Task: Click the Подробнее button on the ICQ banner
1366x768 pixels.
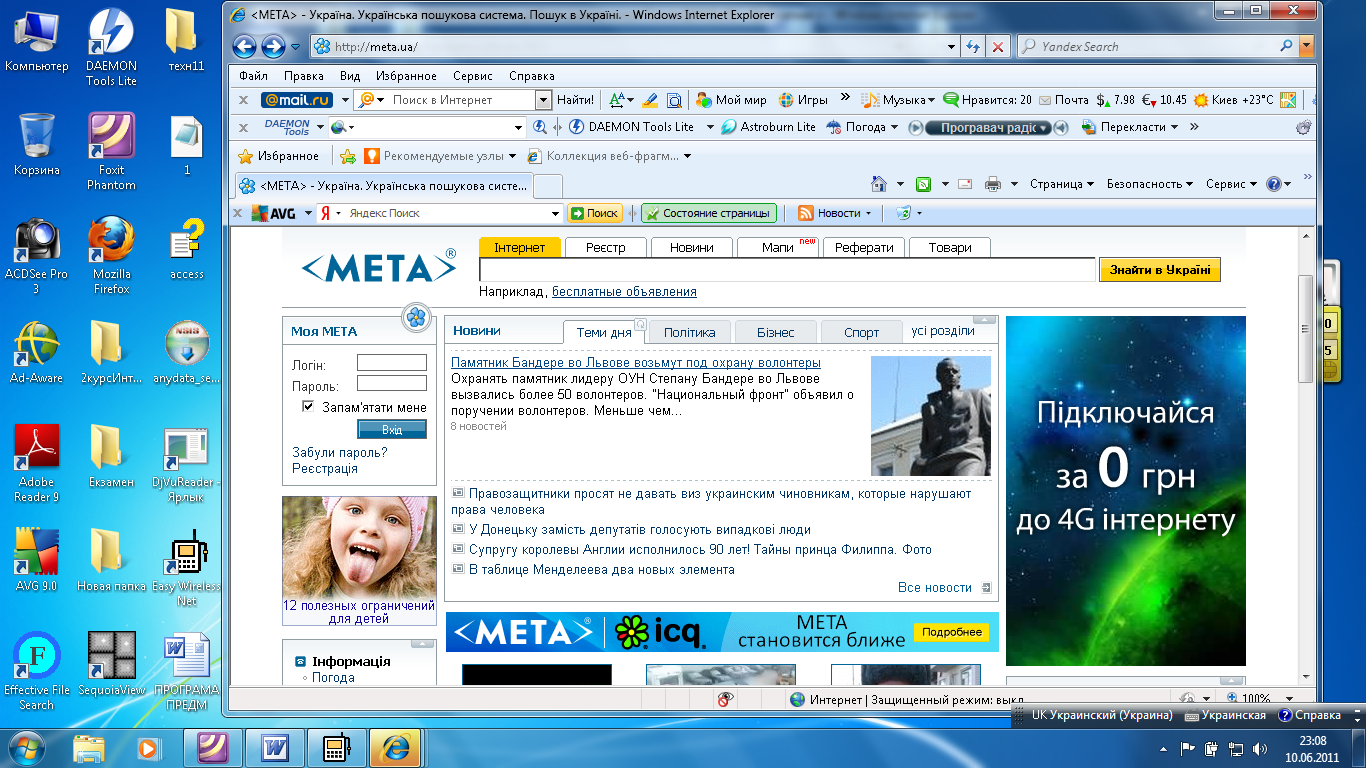Action: pyautogui.click(x=951, y=633)
